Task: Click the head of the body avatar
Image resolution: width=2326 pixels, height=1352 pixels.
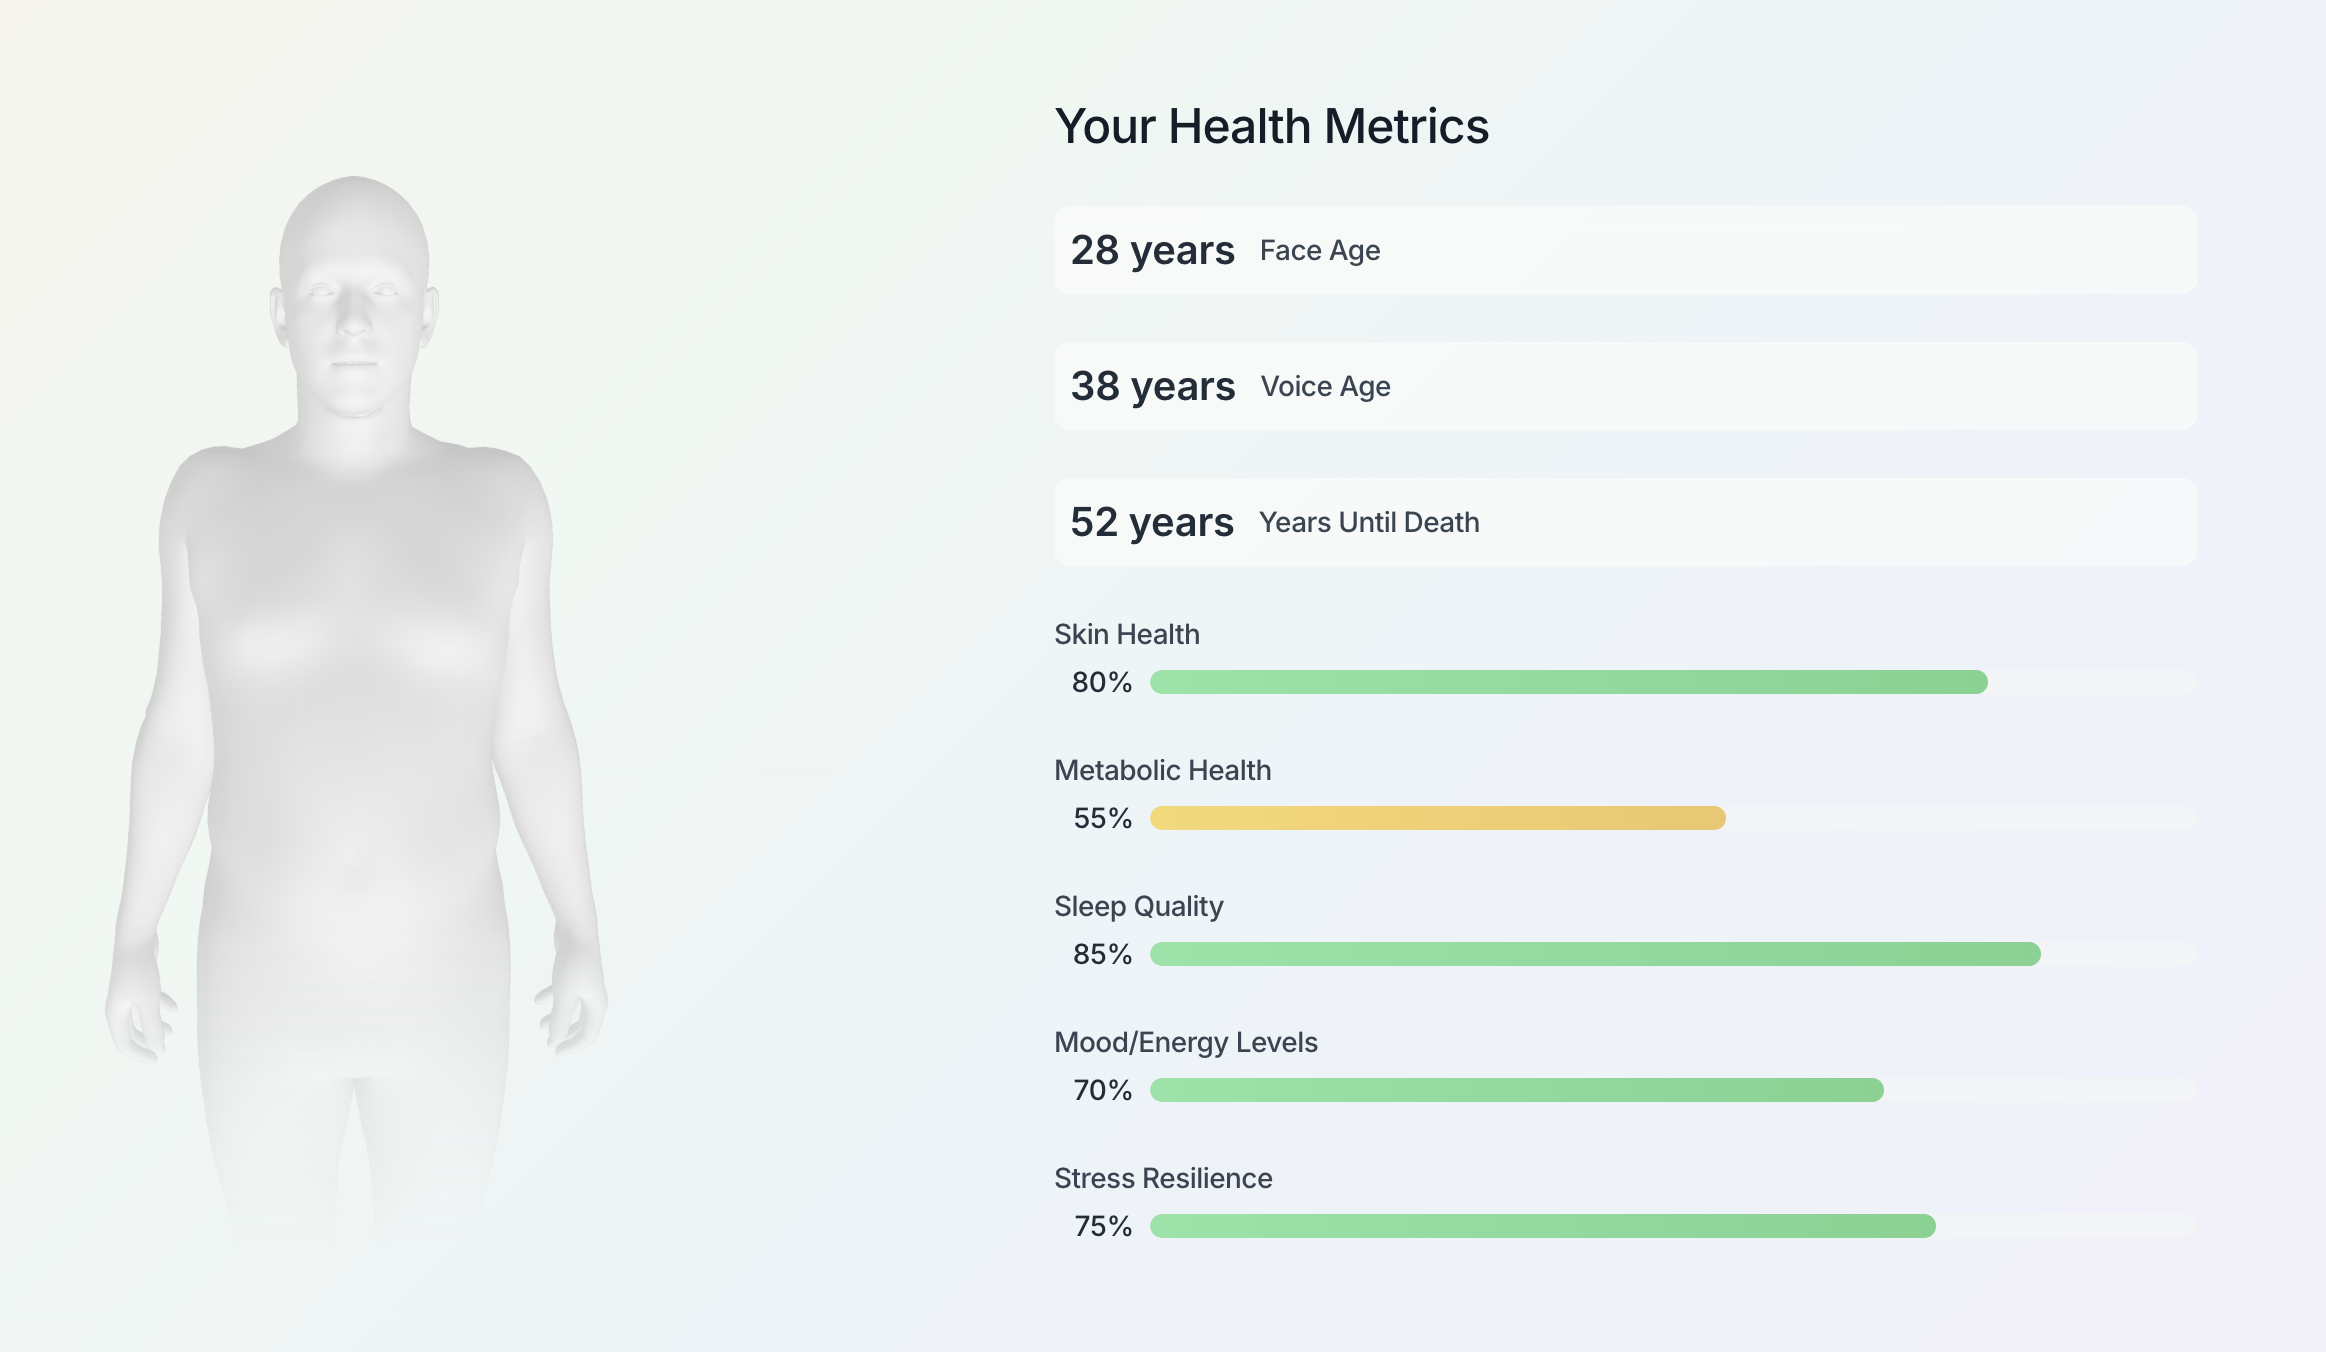Action: [x=354, y=290]
